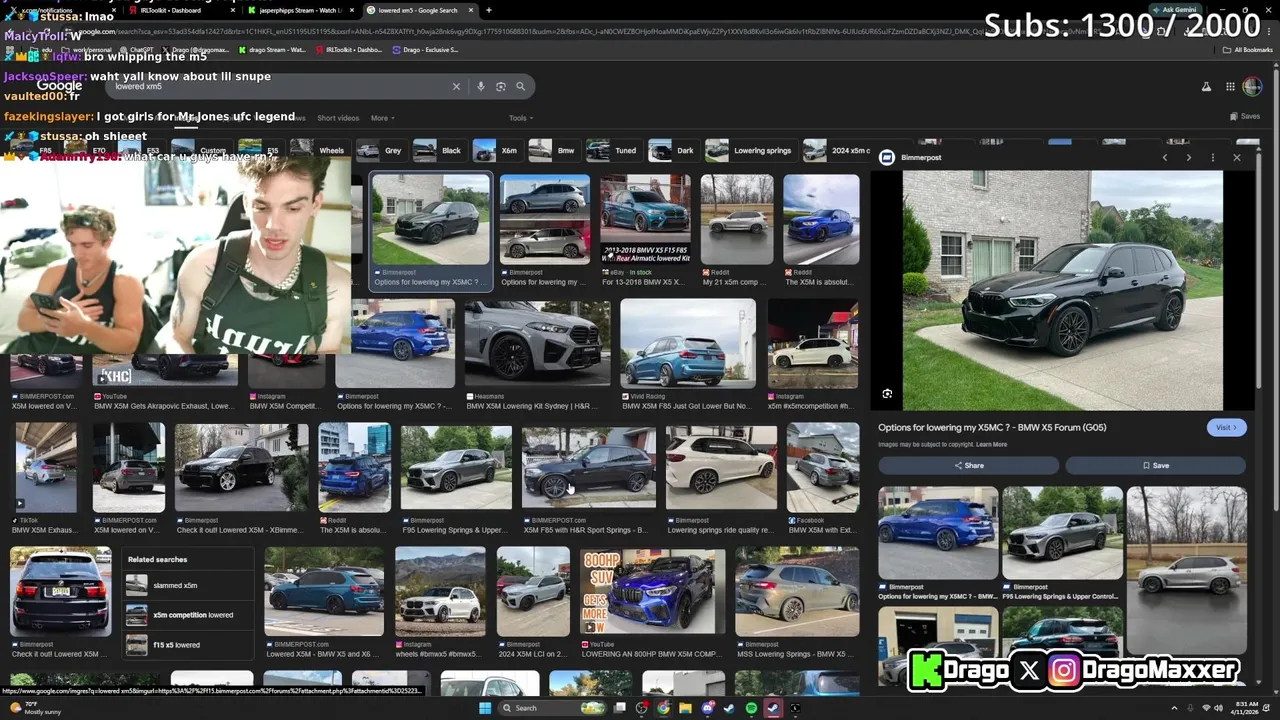The image size is (1280, 720).
Task: Filter images by the Grey chip
Action: (380, 150)
